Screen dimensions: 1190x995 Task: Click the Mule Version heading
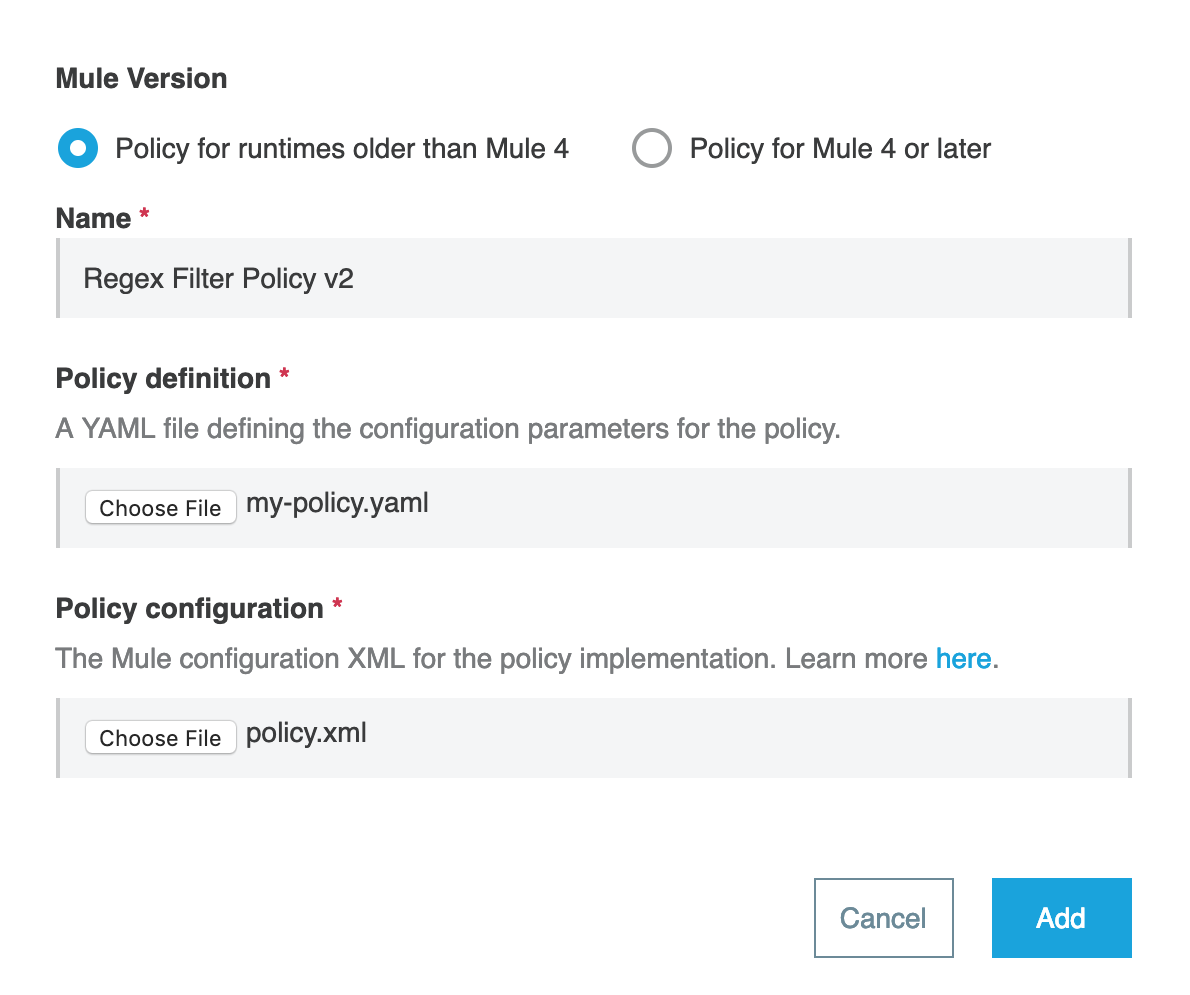(x=140, y=78)
